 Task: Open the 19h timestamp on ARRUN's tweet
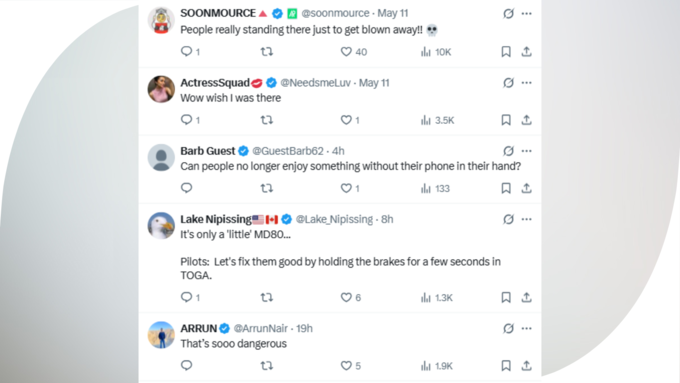coord(304,328)
